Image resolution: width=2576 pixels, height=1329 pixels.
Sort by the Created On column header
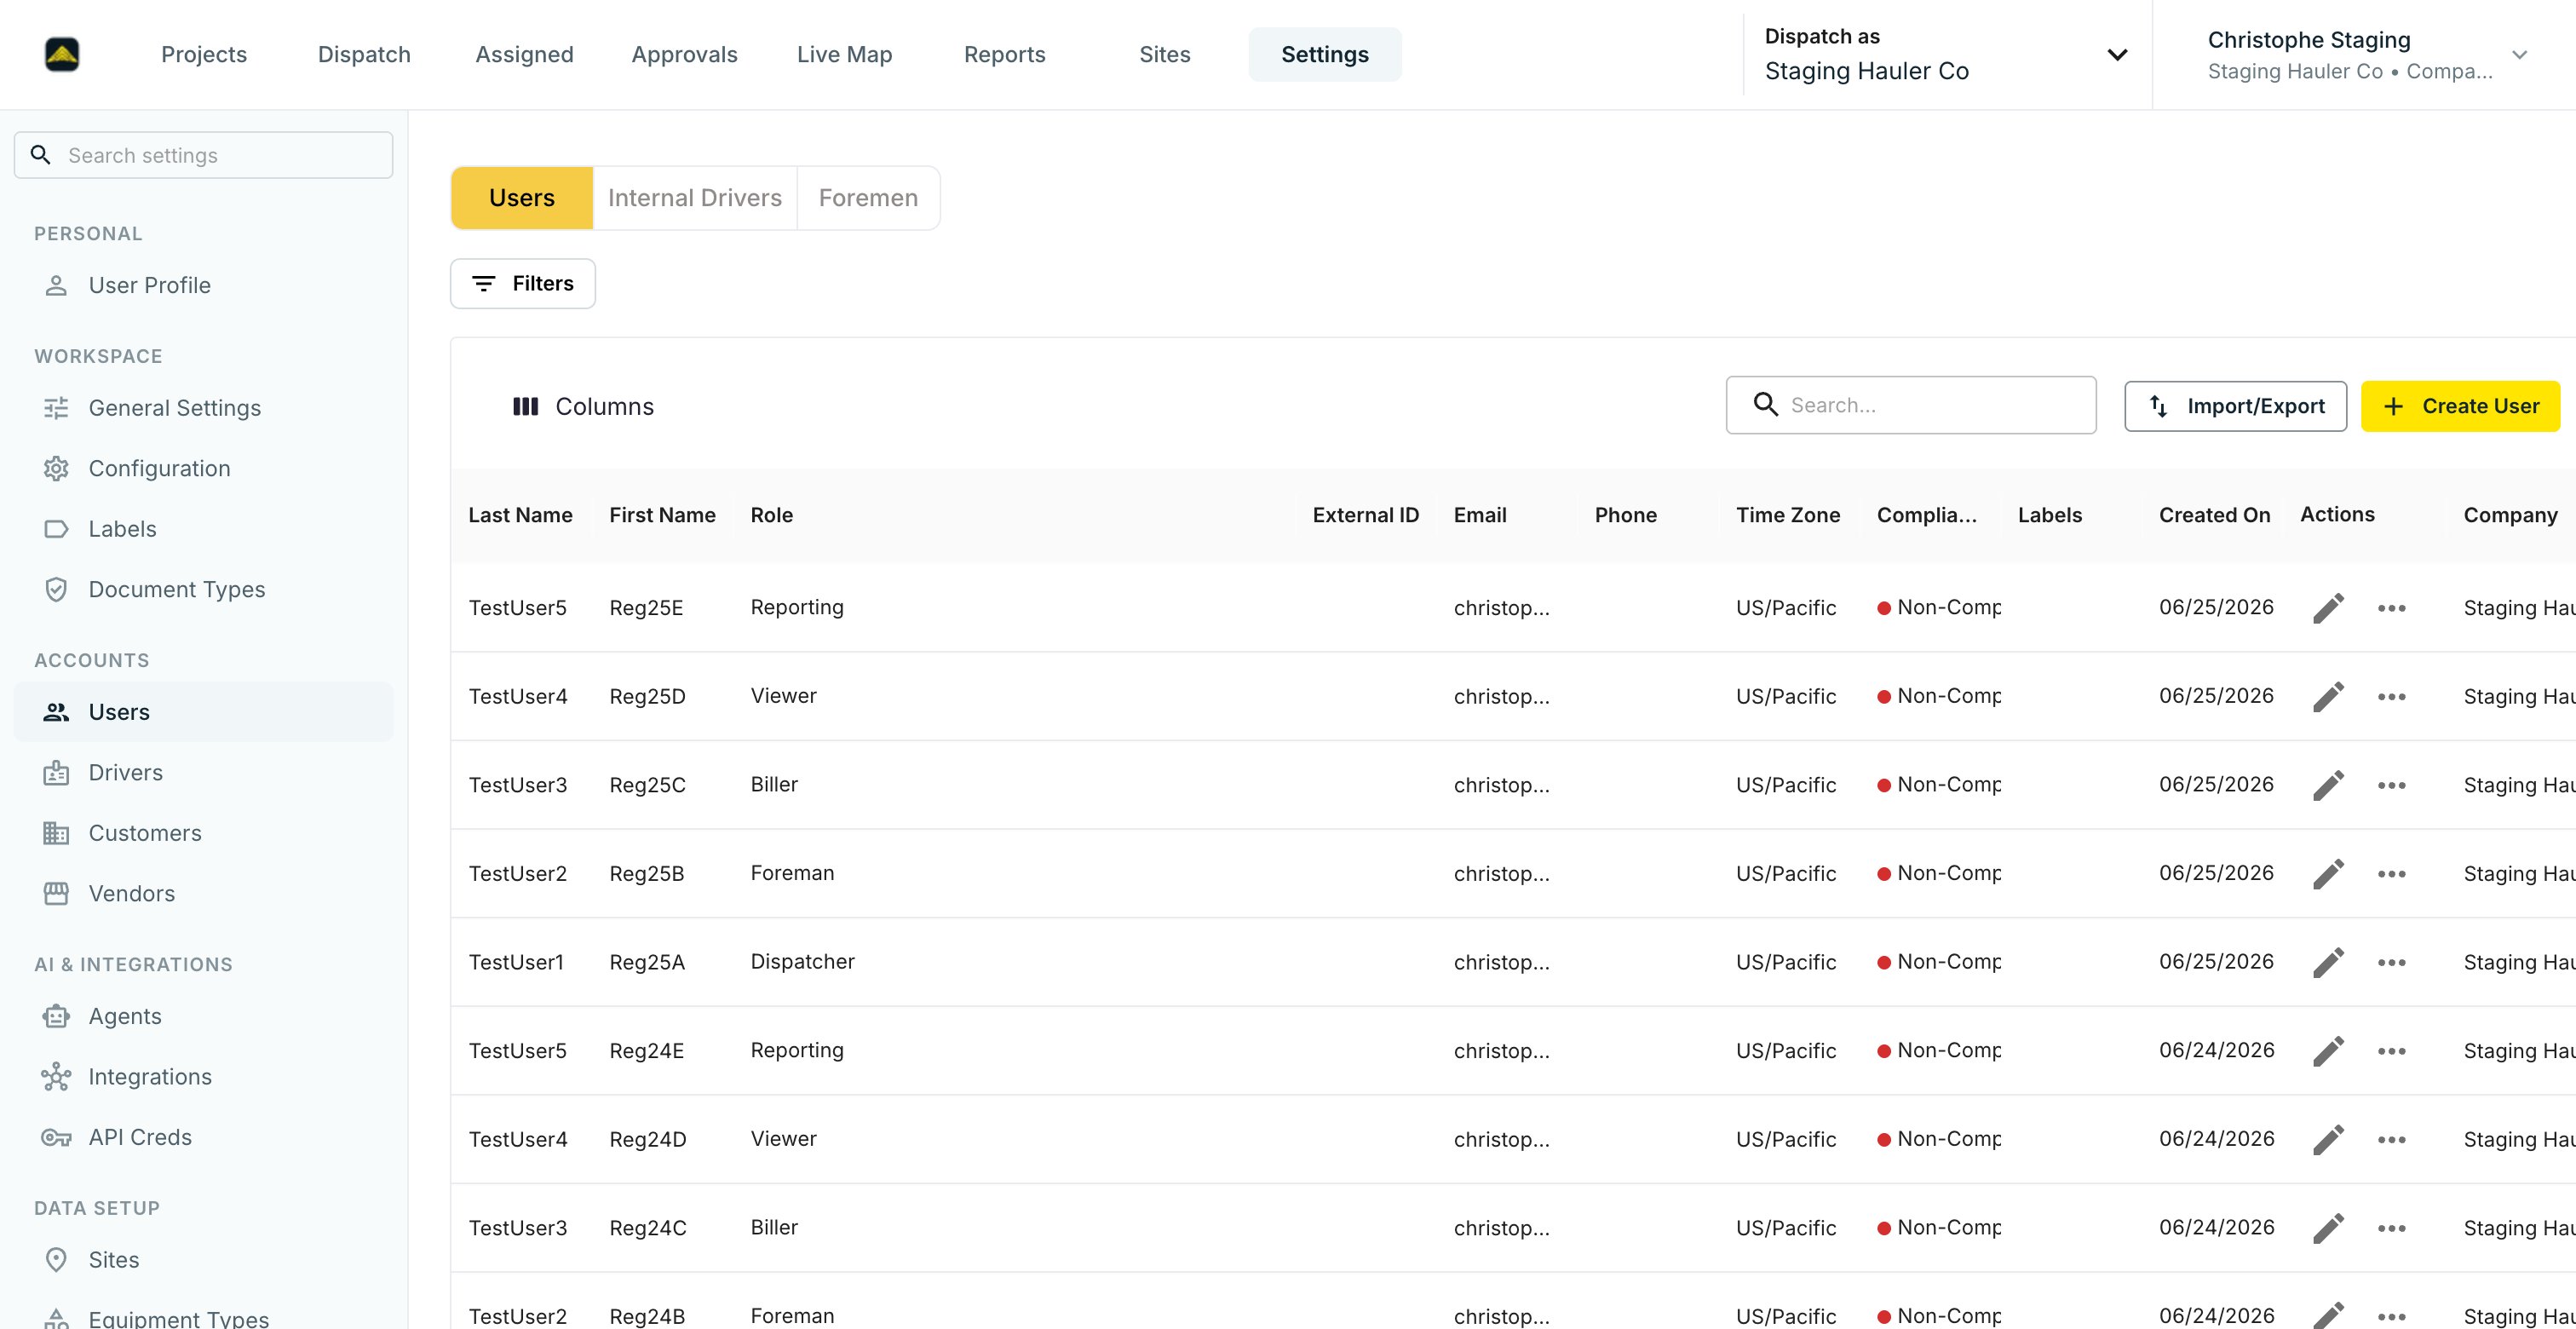(2214, 515)
